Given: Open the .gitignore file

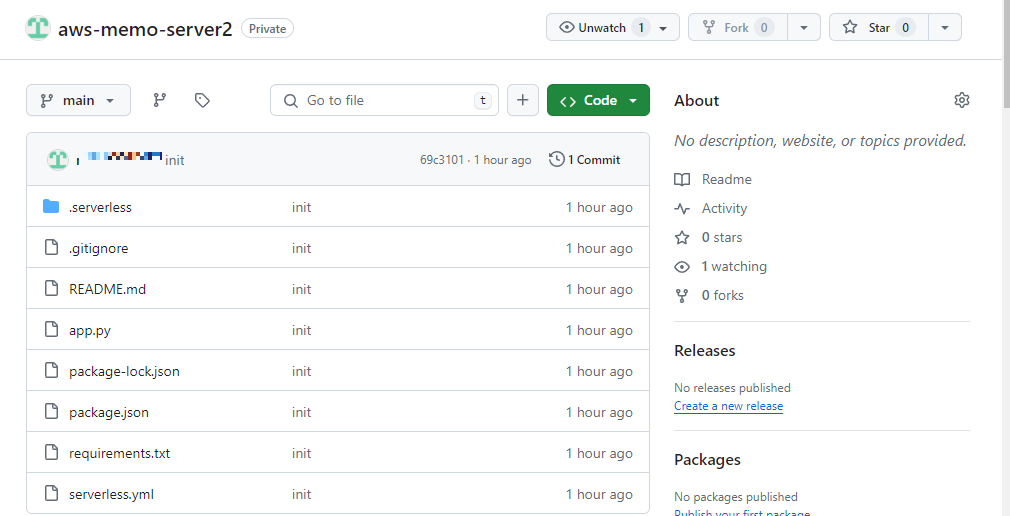Looking at the screenshot, I should pos(99,249).
